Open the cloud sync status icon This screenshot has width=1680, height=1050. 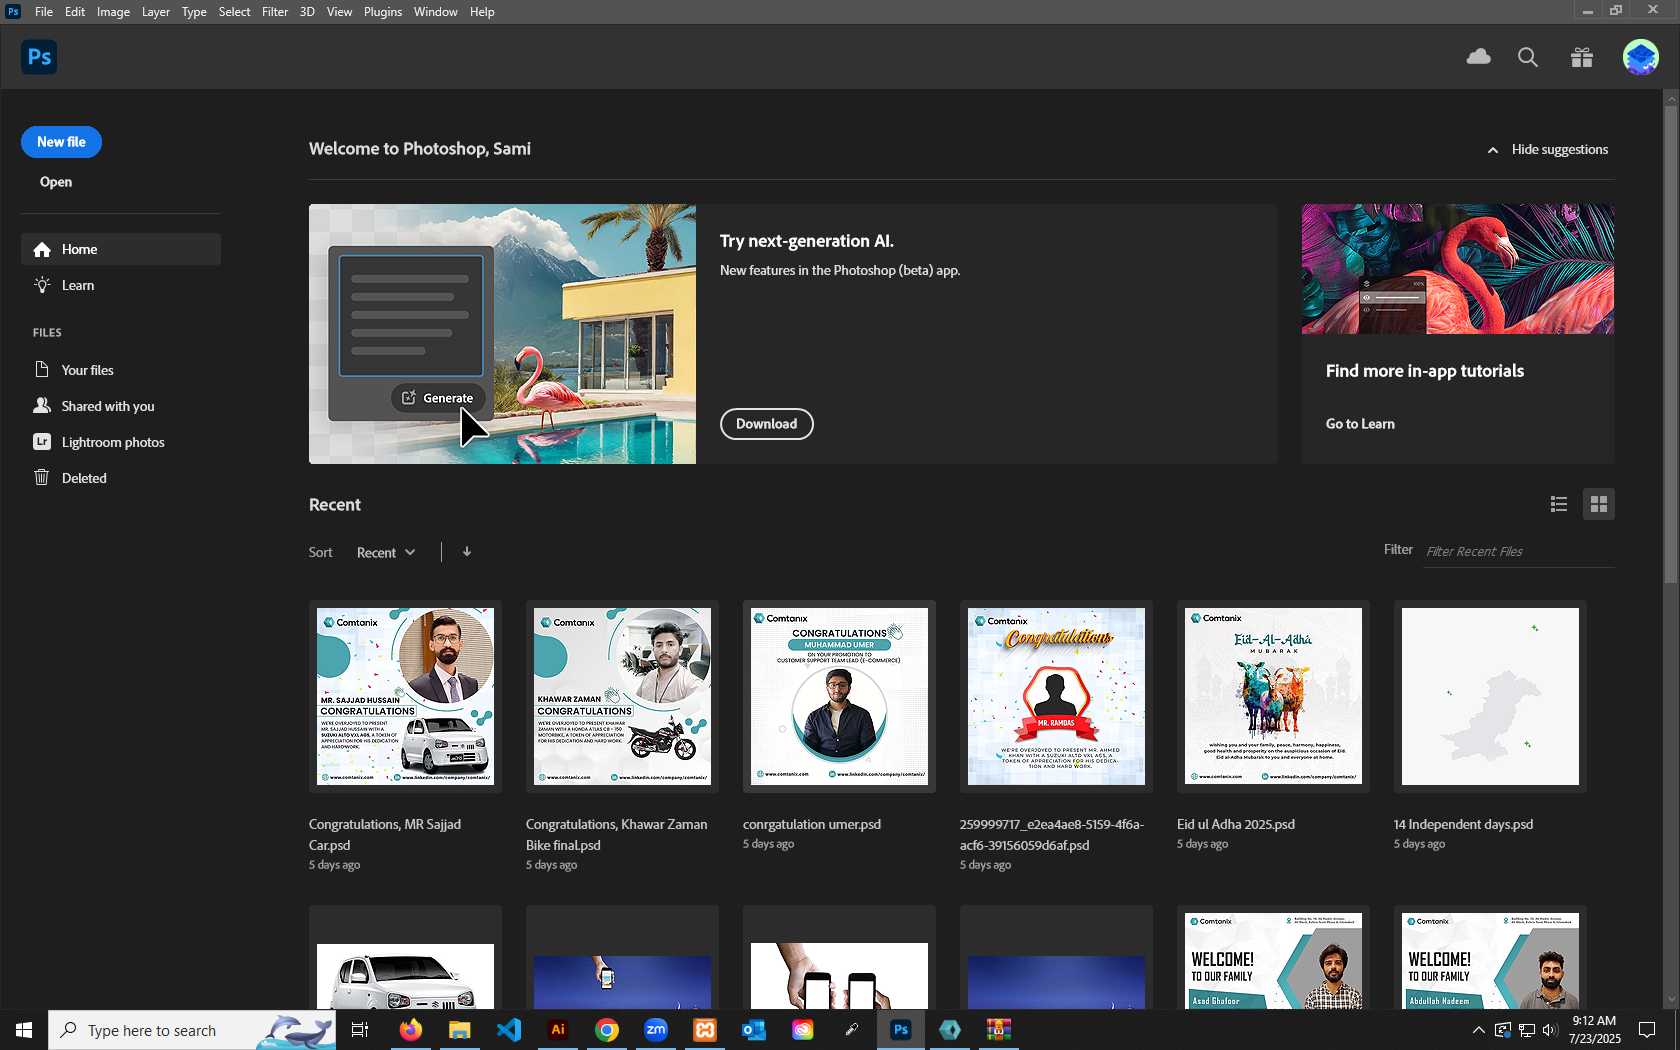tap(1478, 57)
